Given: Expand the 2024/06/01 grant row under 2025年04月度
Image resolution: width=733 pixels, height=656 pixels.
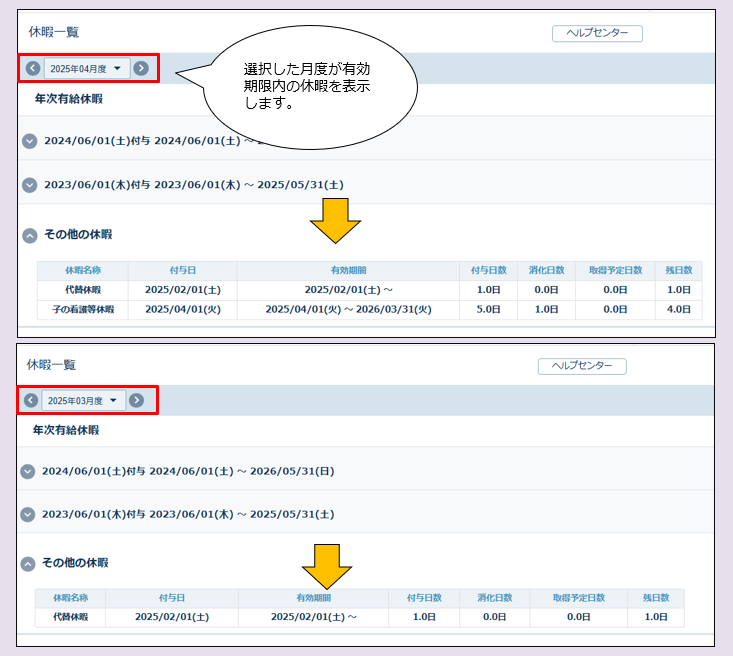Looking at the screenshot, I should point(29,141).
